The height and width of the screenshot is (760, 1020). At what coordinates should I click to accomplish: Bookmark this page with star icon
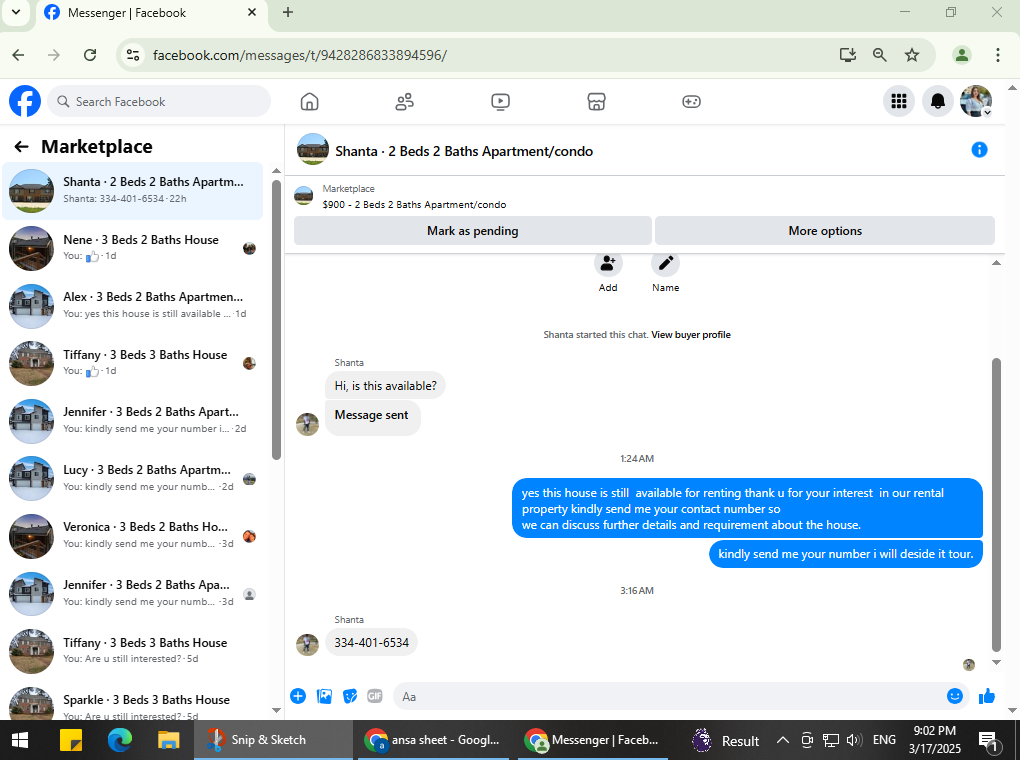coord(912,55)
